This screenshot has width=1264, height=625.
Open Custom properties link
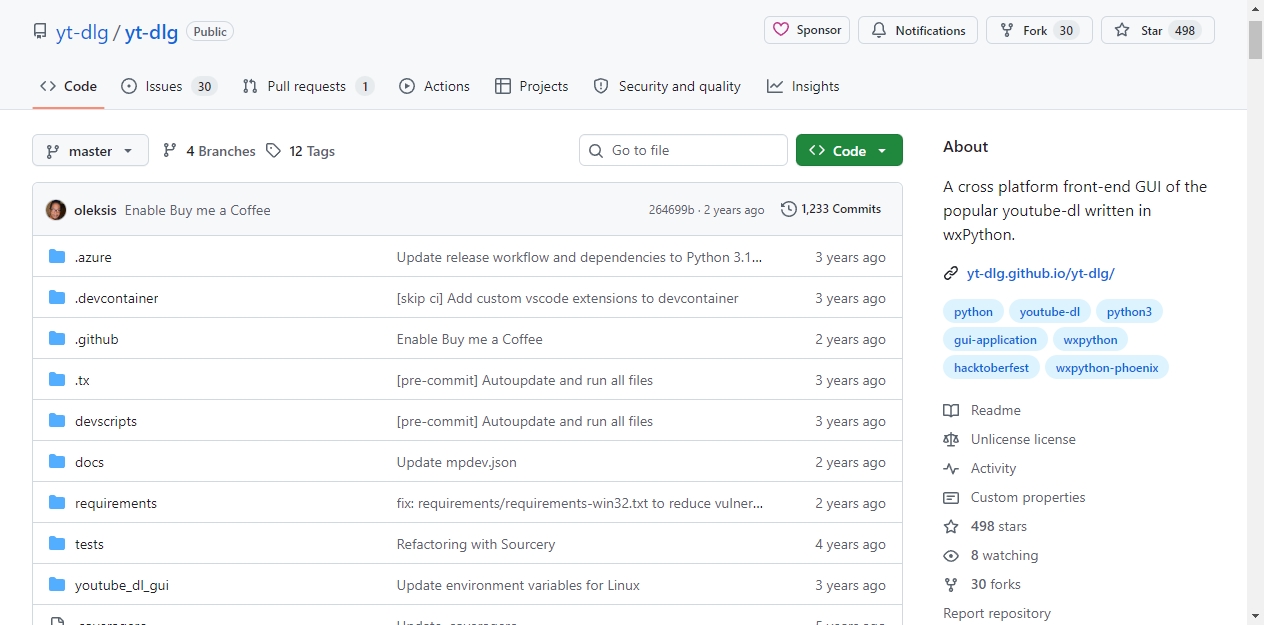point(1014,497)
